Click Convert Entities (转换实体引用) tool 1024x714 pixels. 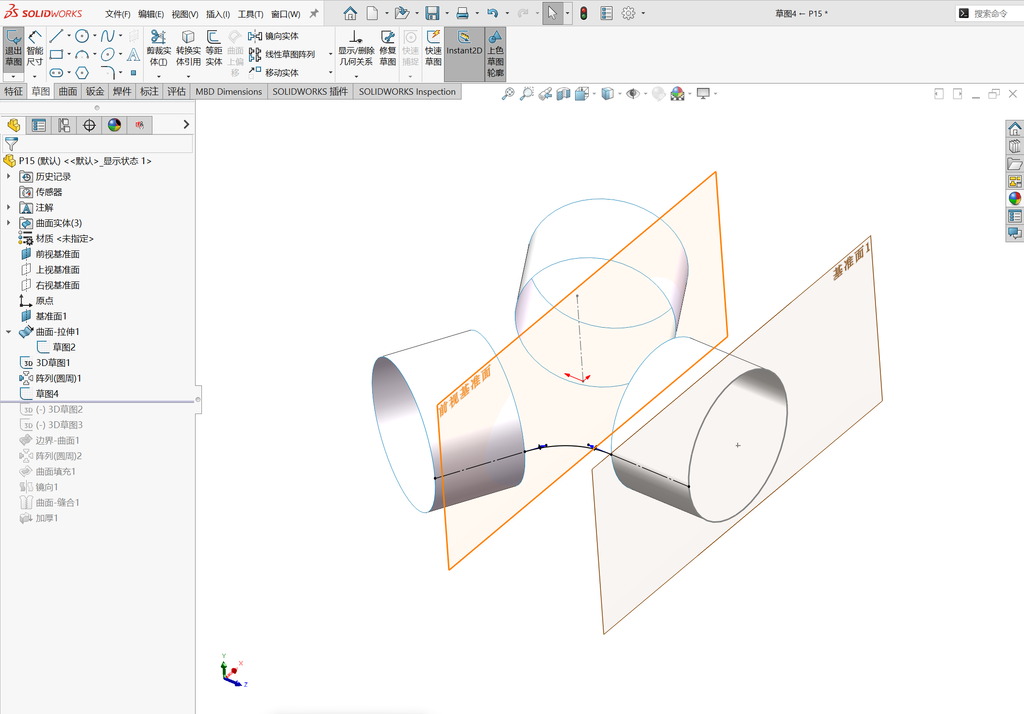tap(188, 48)
